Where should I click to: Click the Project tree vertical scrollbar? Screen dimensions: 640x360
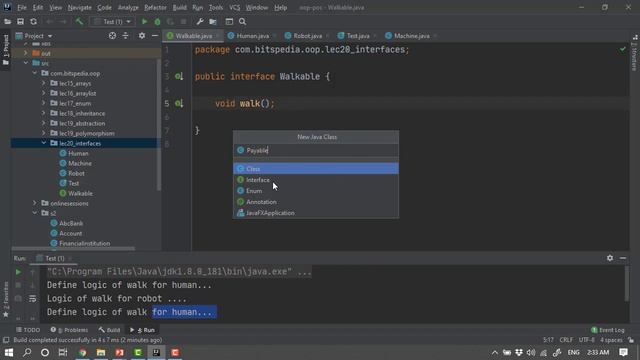coord(159,124)
